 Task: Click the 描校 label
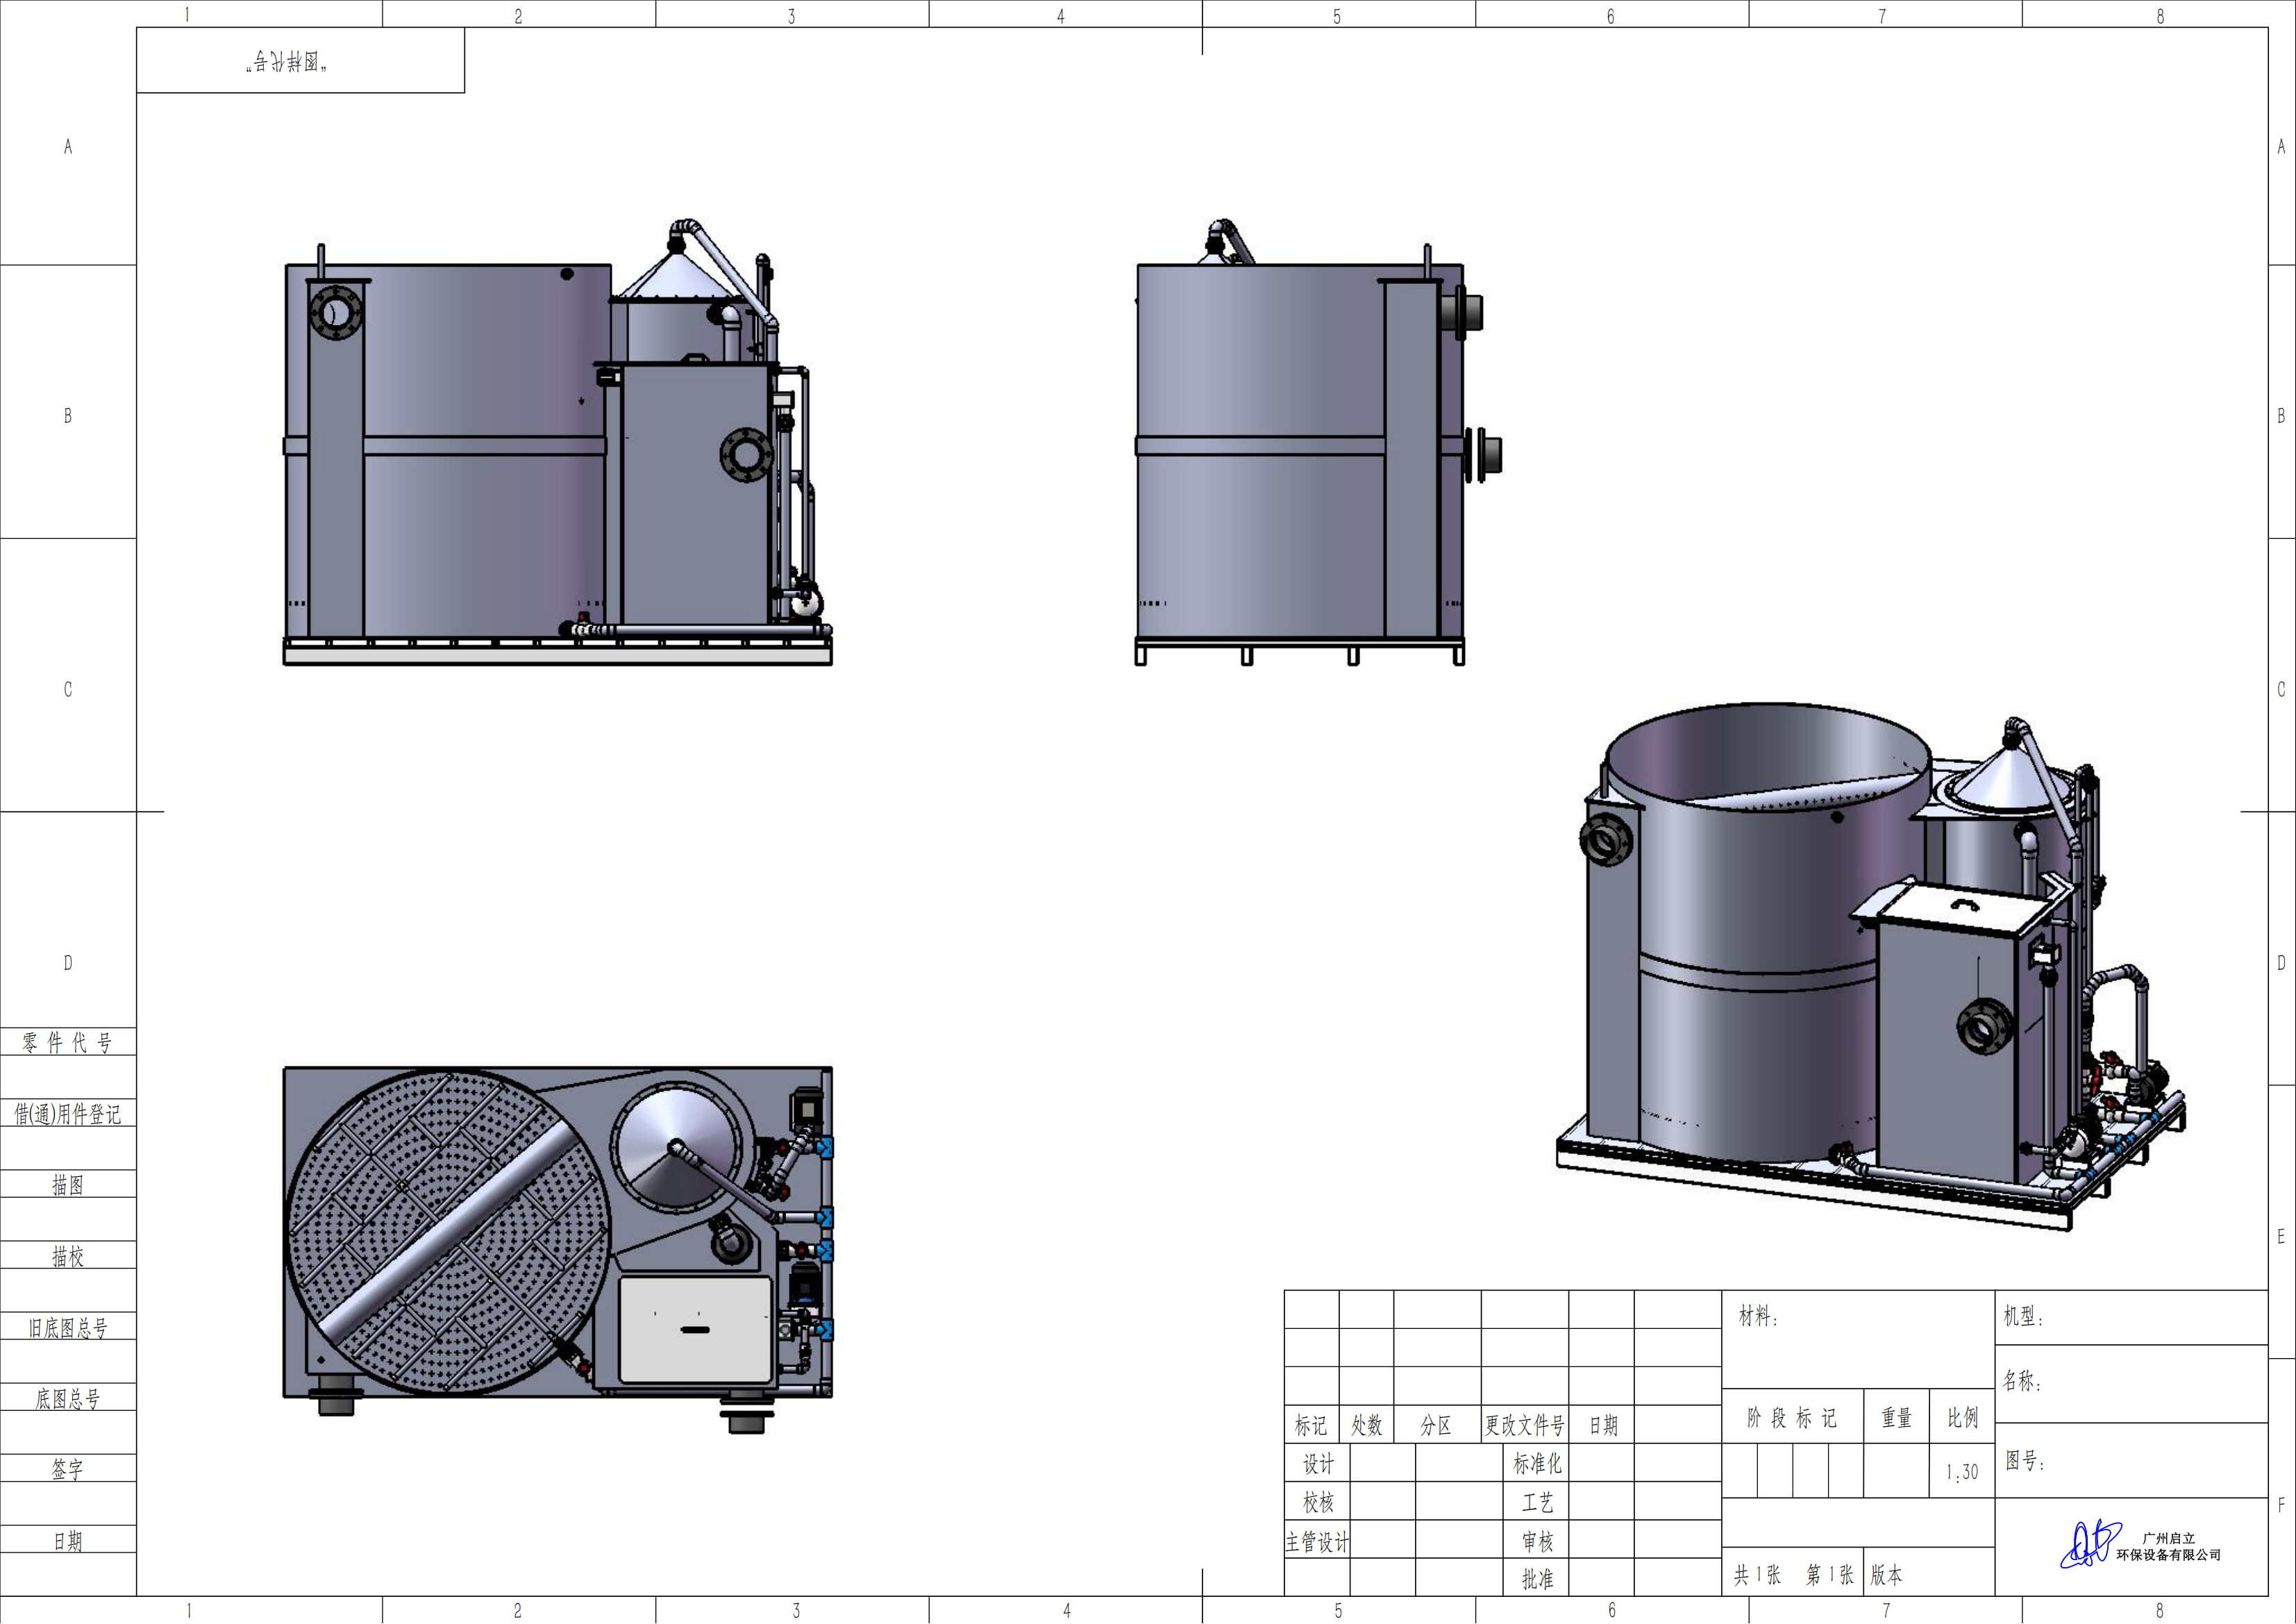coord(68,1255)
